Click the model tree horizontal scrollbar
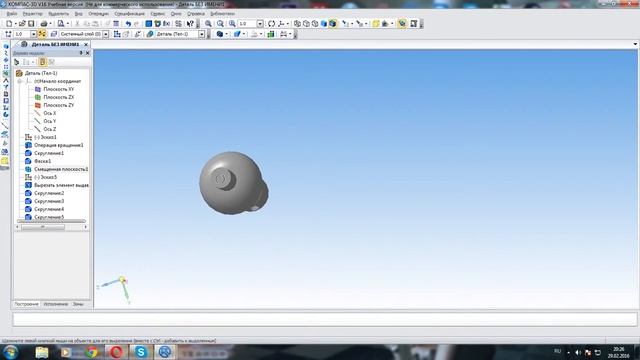The height and width of the screenshot is (360, 640). (43, 227)
